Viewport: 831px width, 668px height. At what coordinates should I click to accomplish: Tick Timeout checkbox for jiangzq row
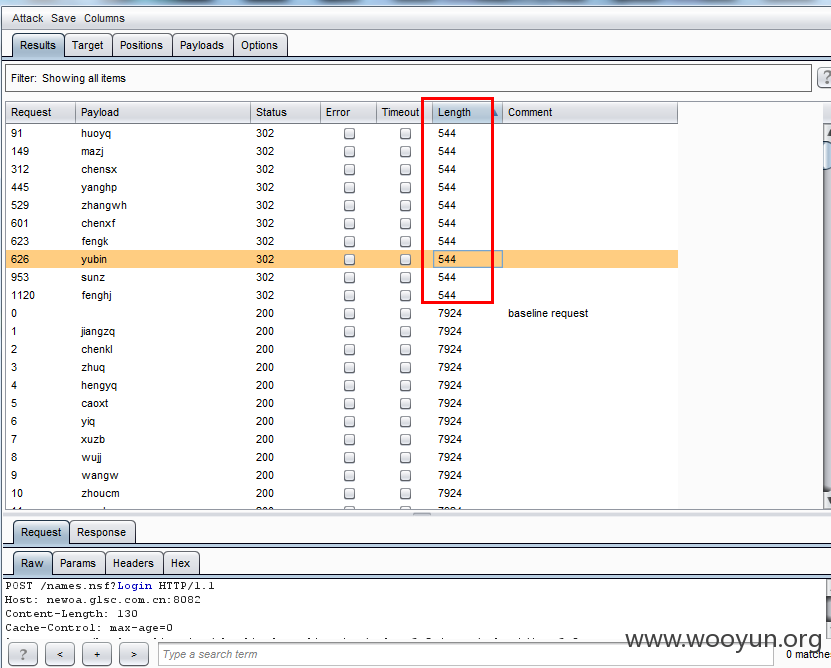tap(405, 331)
